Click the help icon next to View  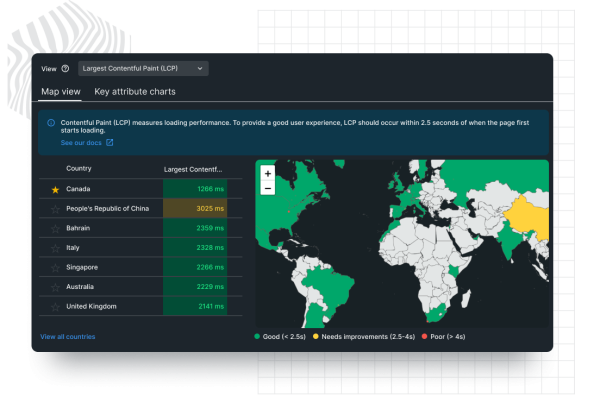[x=65, y=69]
